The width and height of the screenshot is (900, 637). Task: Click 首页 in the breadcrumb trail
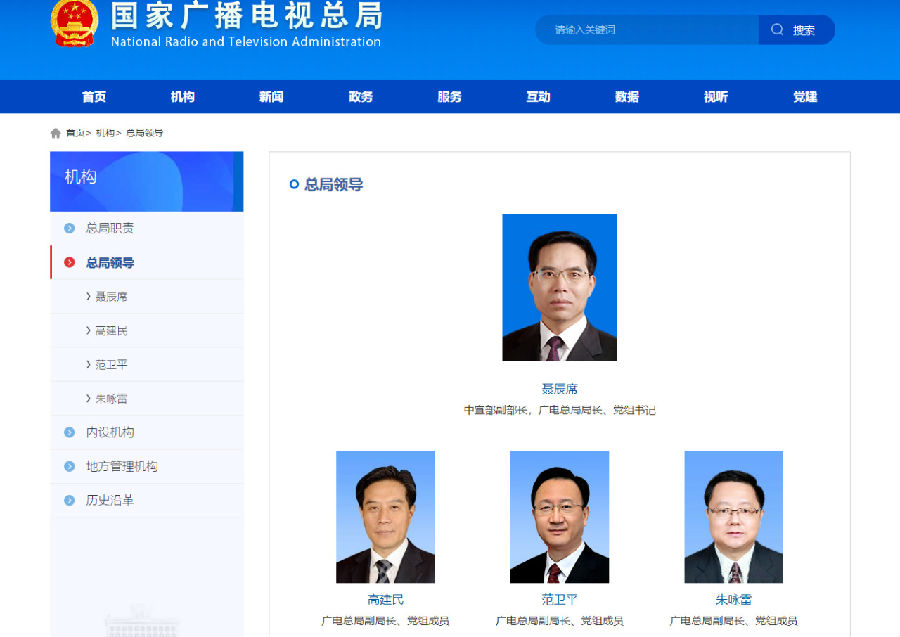[x=75, y=133]
